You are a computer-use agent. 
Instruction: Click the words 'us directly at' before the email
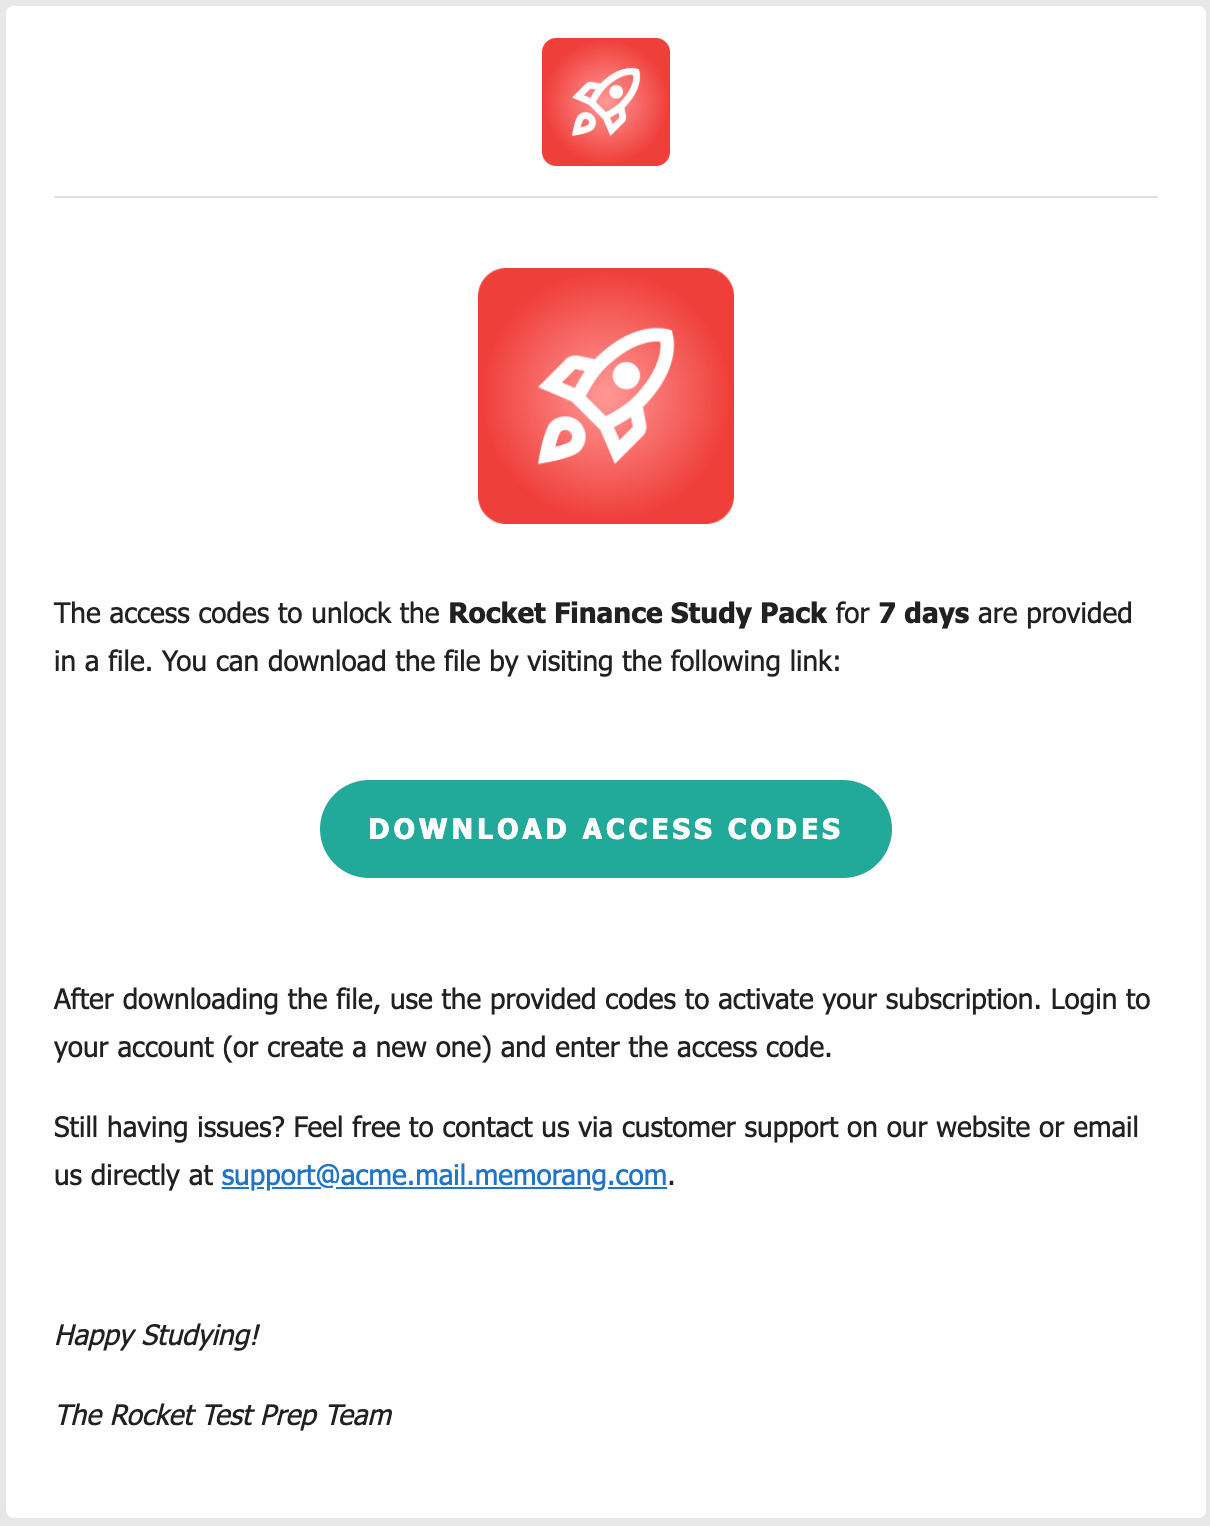[x=133, y=1175]
